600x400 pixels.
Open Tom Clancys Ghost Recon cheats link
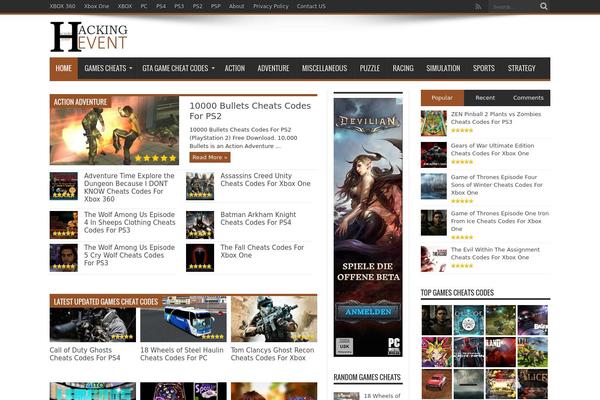(272, 354)
